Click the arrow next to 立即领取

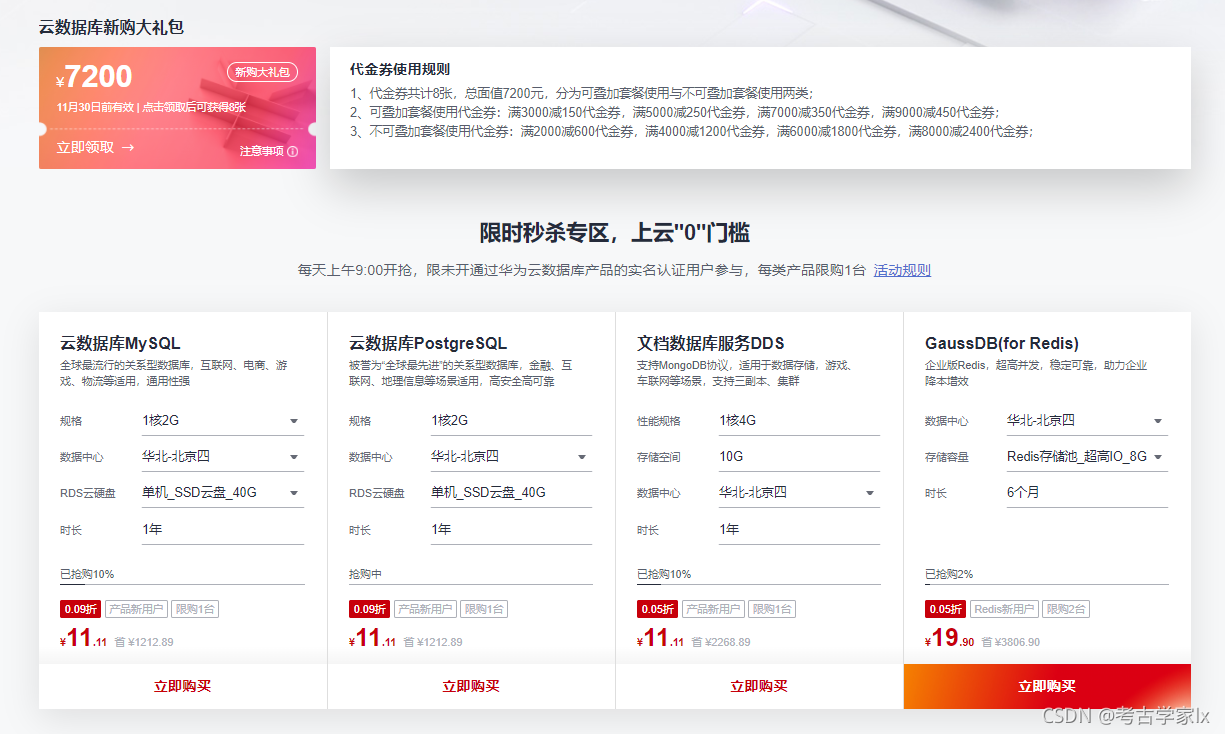(x=128, y=147)
